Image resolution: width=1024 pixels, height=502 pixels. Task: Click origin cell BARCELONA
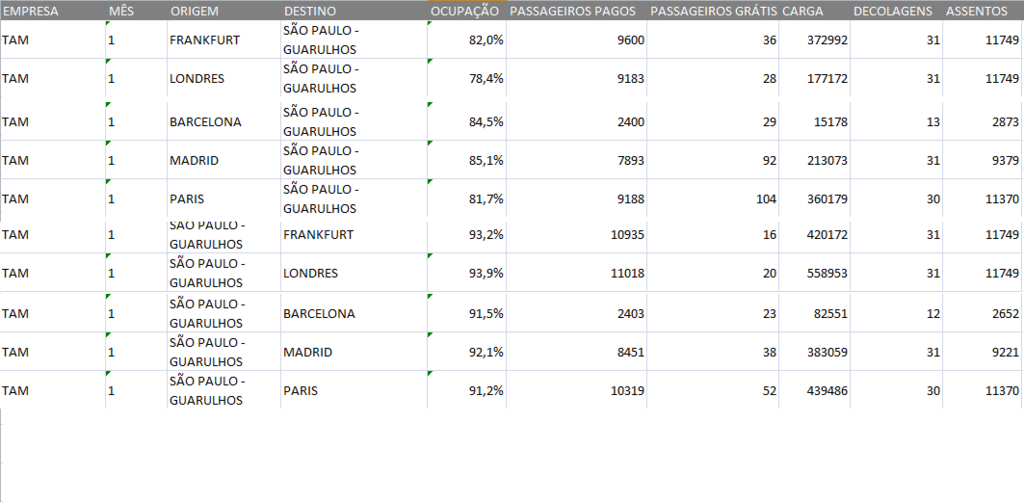223,121
